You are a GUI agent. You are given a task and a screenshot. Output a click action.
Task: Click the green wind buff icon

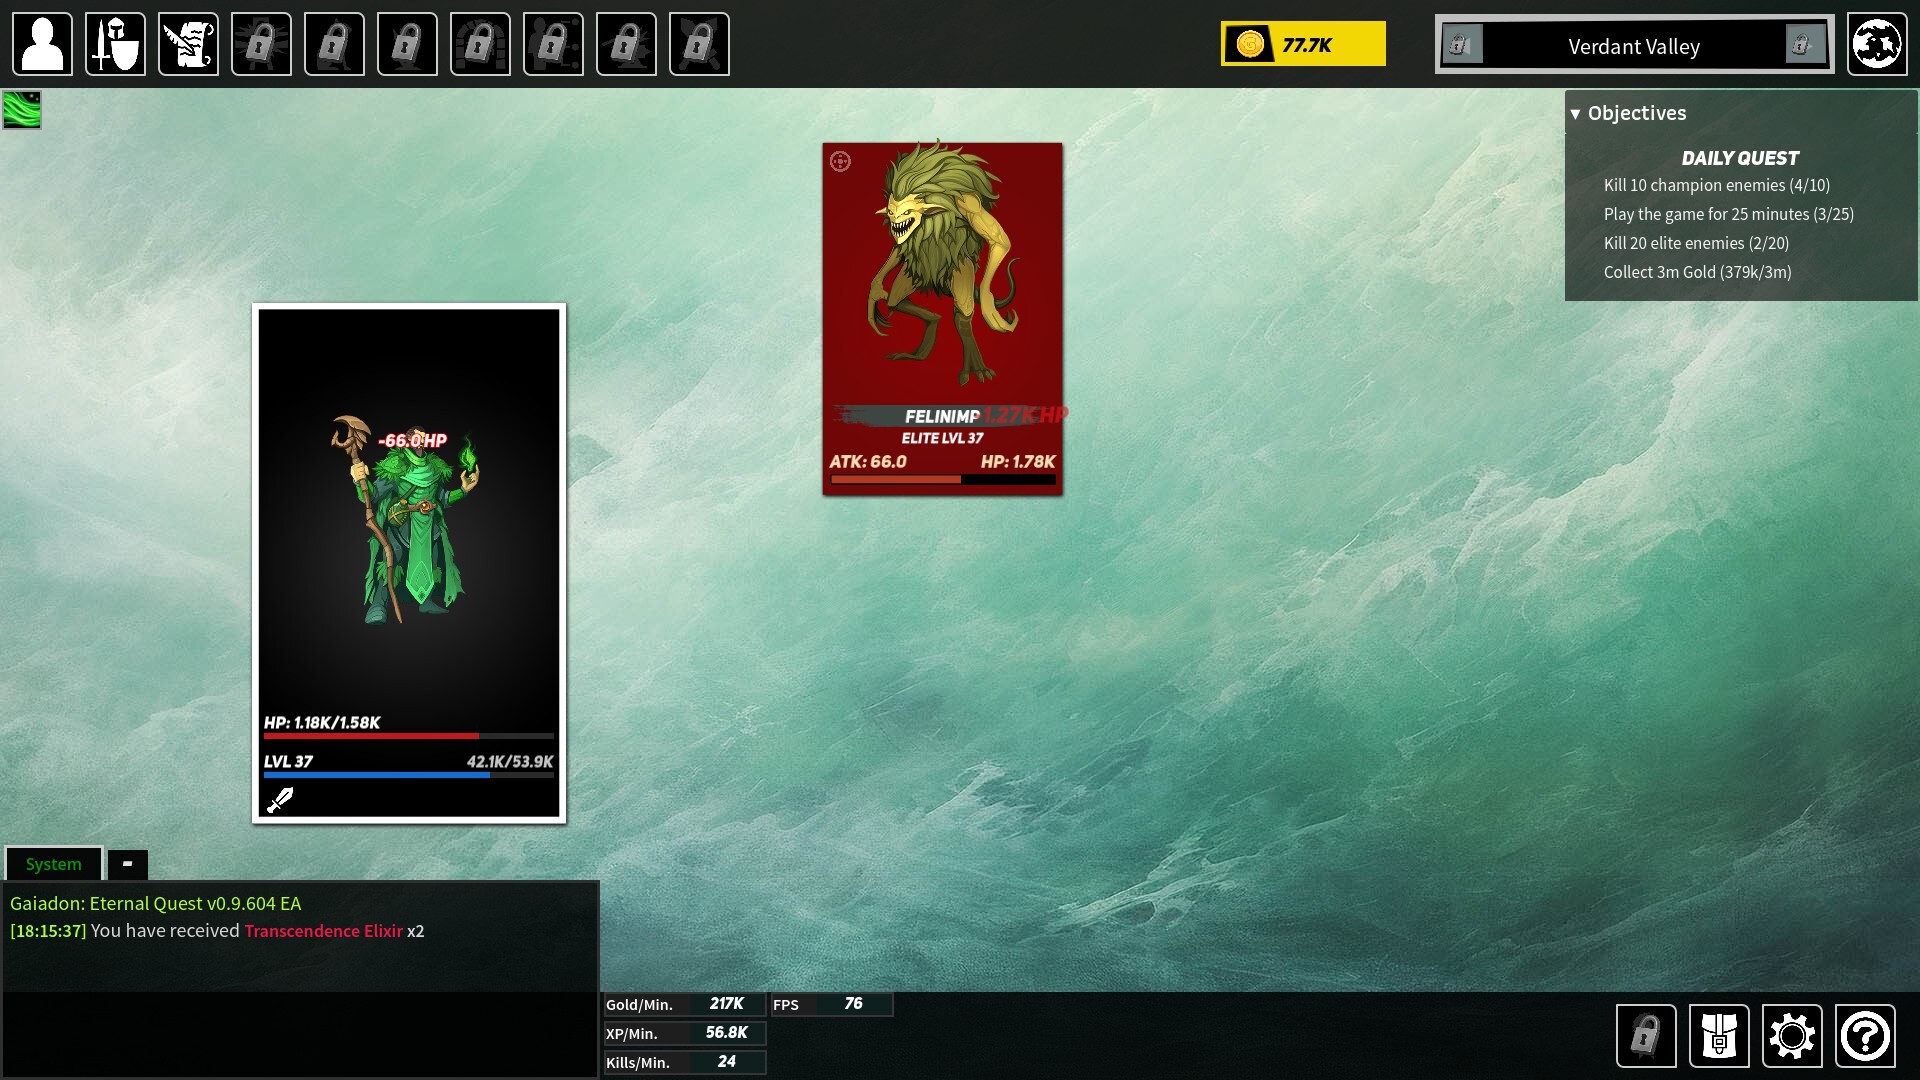[22, 110]
